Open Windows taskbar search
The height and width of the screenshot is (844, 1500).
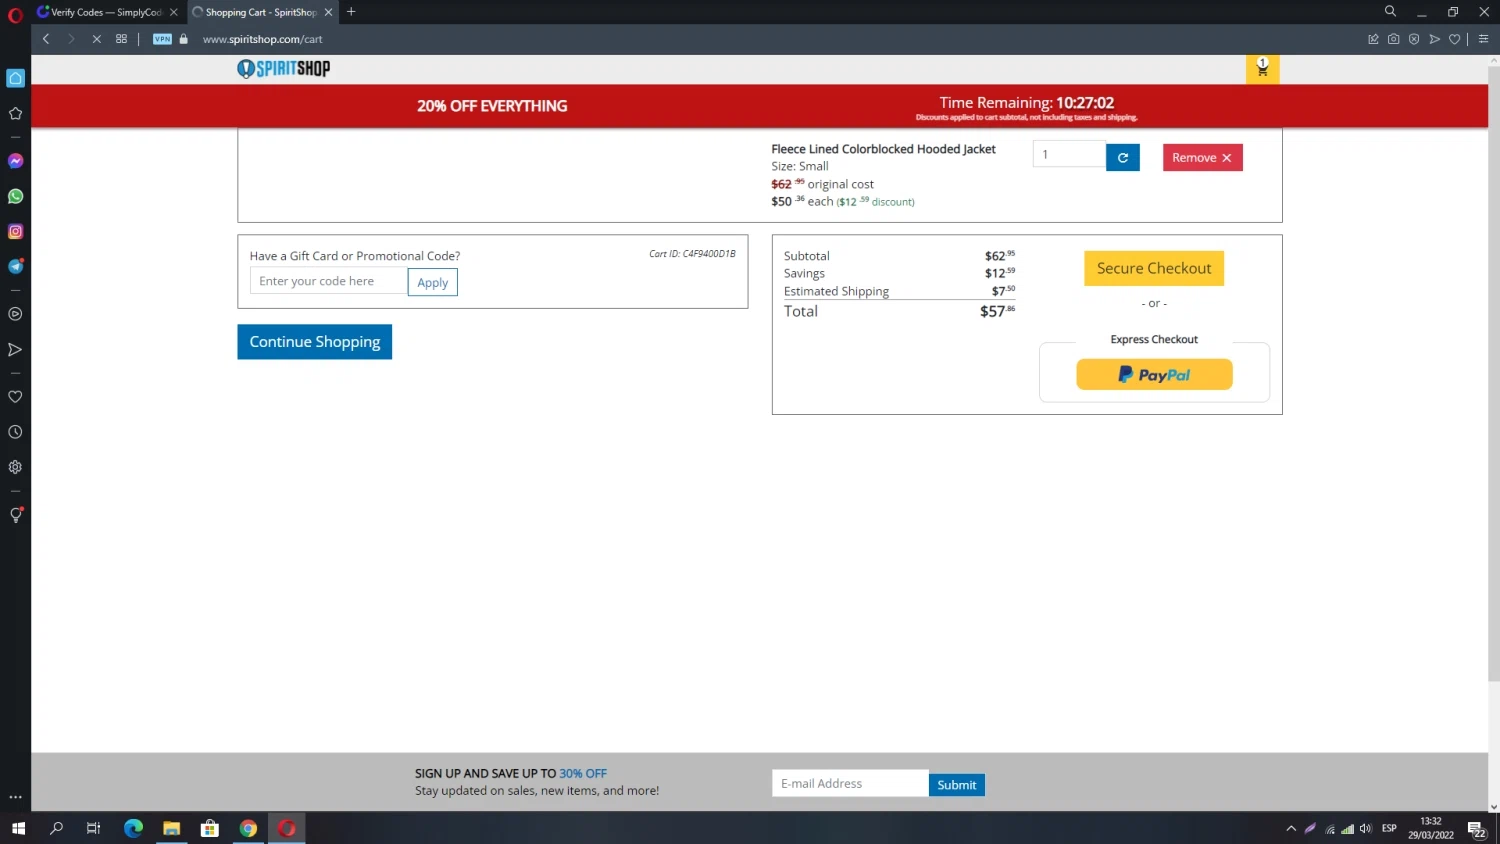tap(56, 828)
